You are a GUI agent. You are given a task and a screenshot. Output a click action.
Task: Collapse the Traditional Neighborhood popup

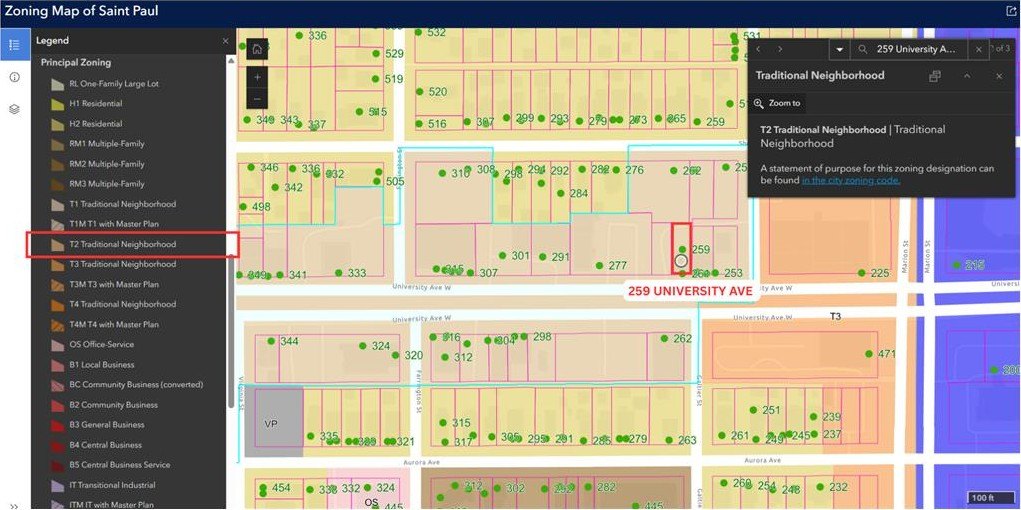[967, 76]
